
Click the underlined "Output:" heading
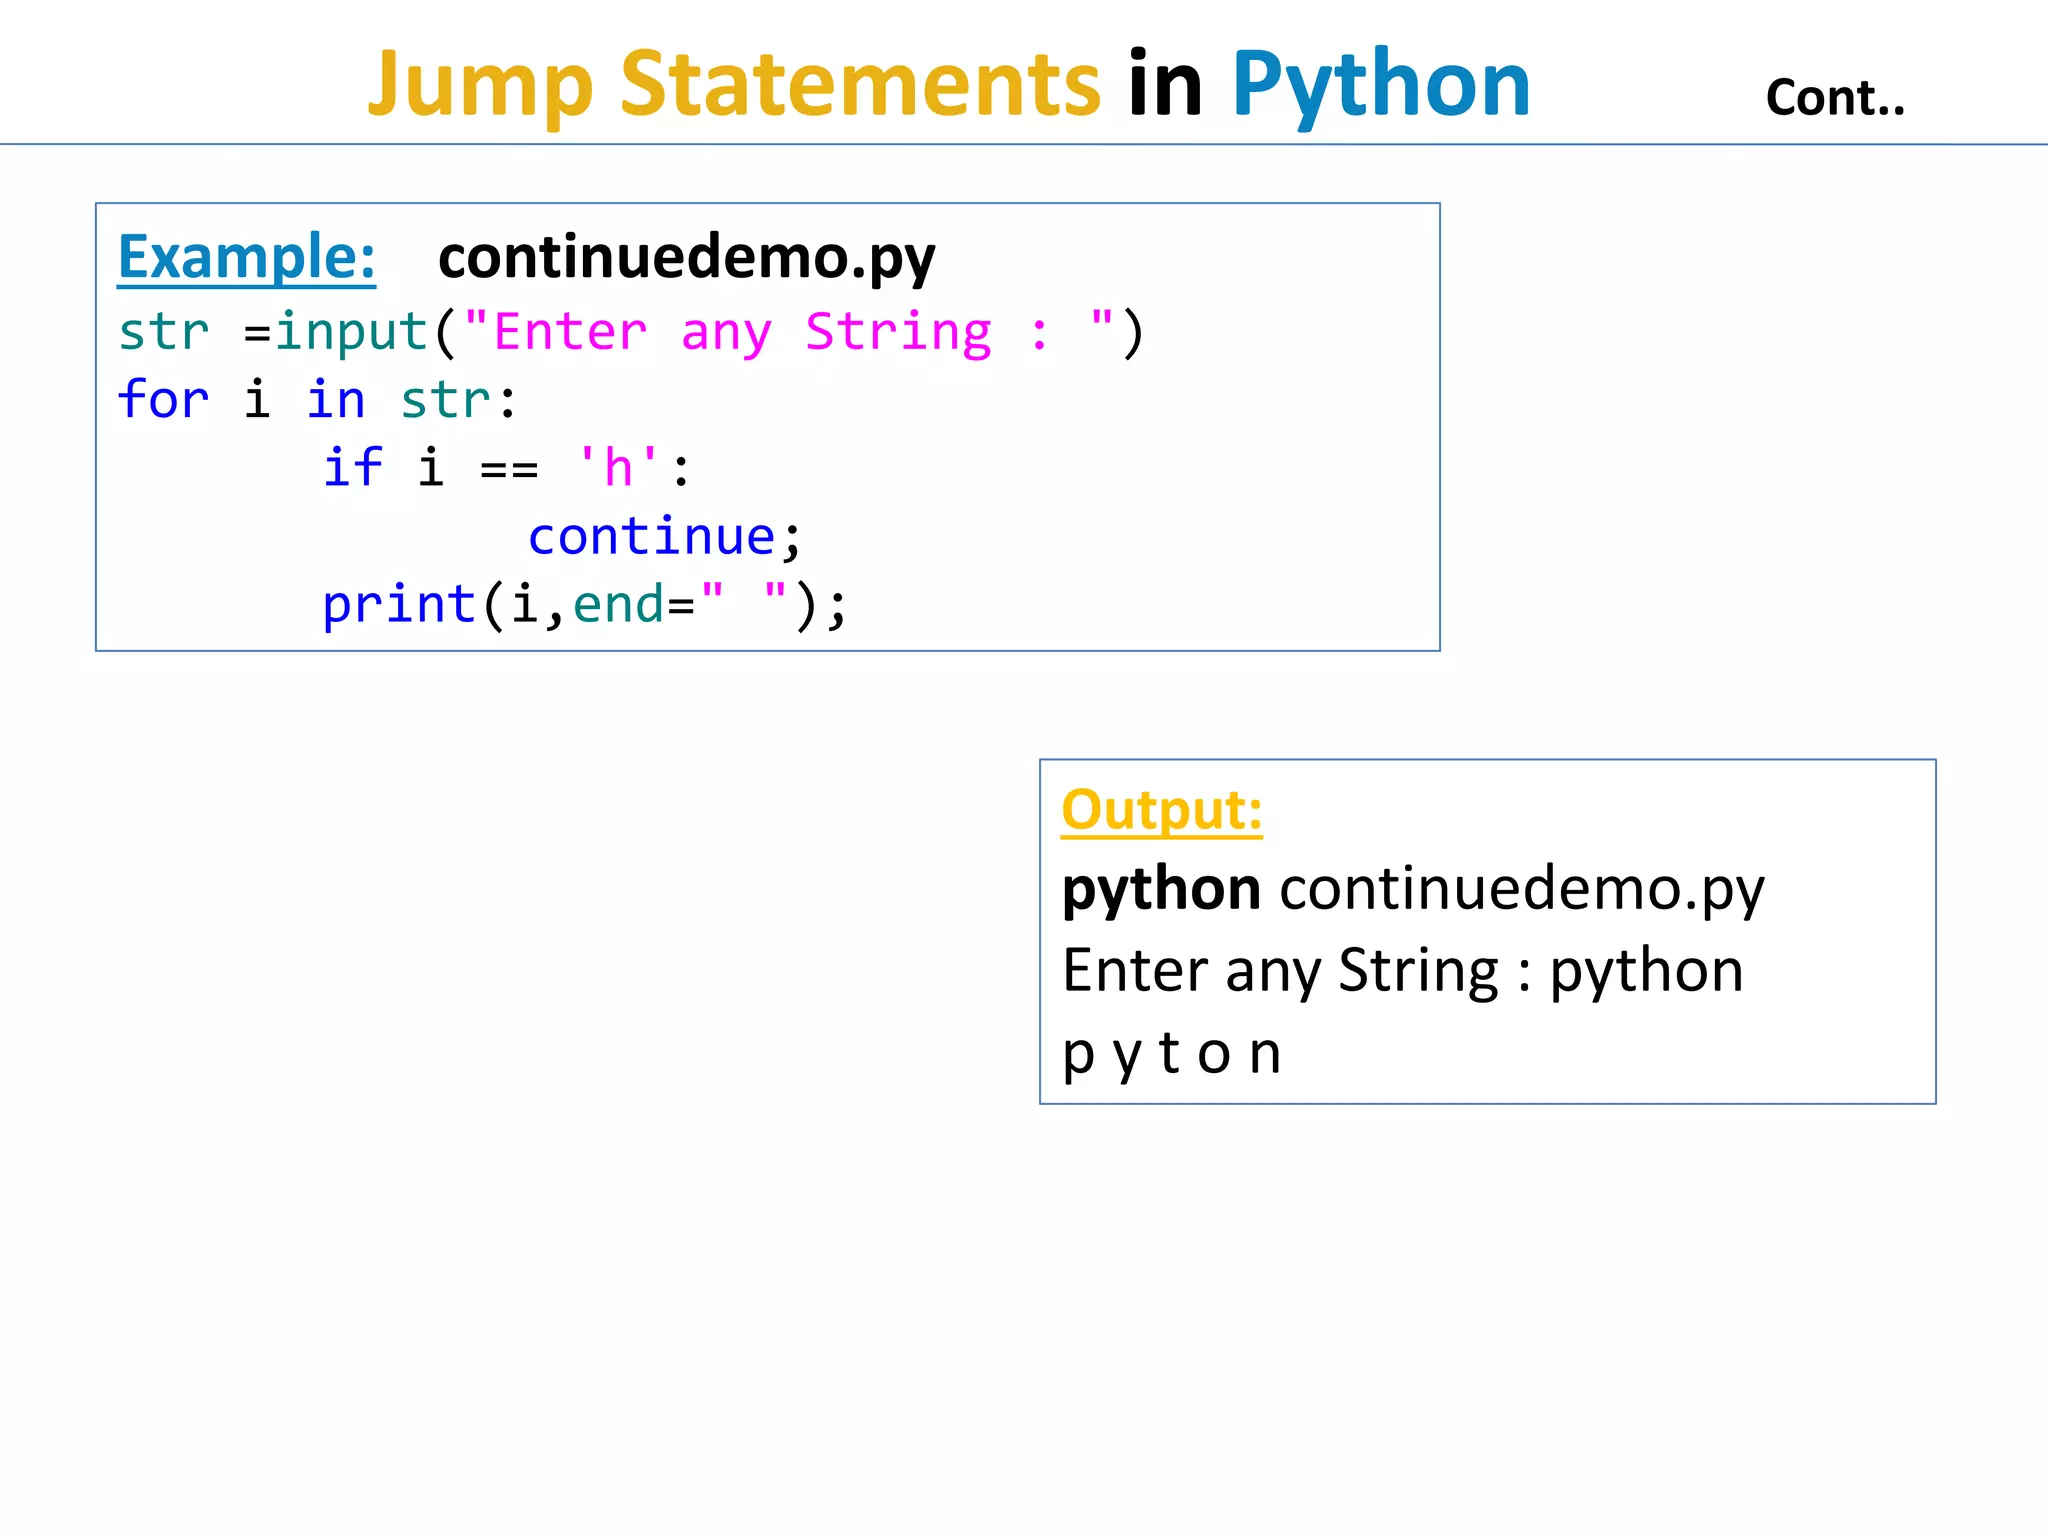coord(1161,809)
